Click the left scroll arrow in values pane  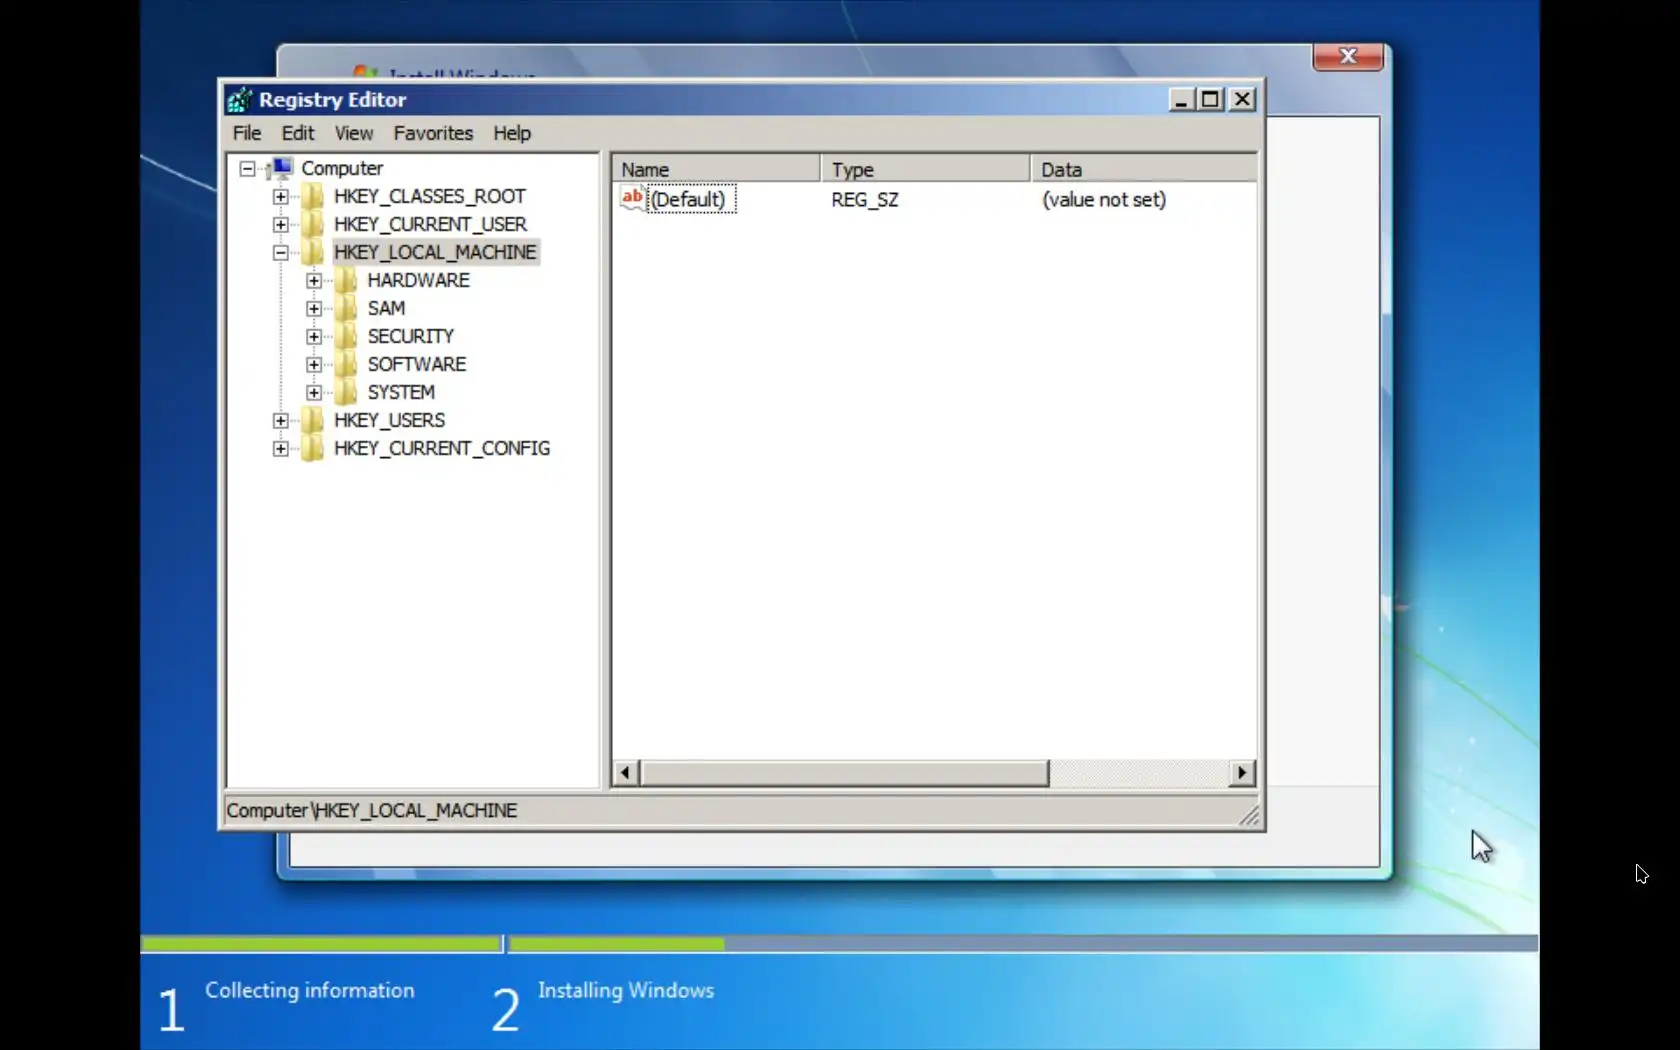pyautogui.click(x=626, y=772)
